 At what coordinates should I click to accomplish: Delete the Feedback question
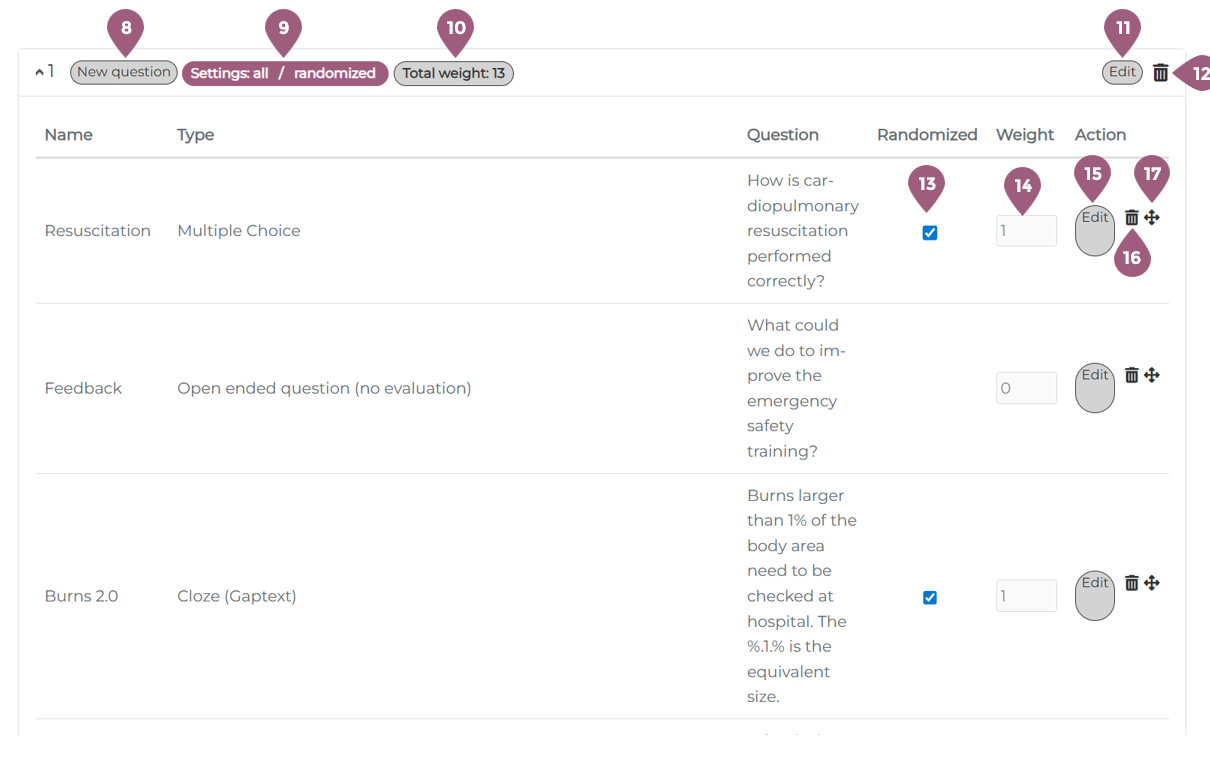click(1131, 375)
